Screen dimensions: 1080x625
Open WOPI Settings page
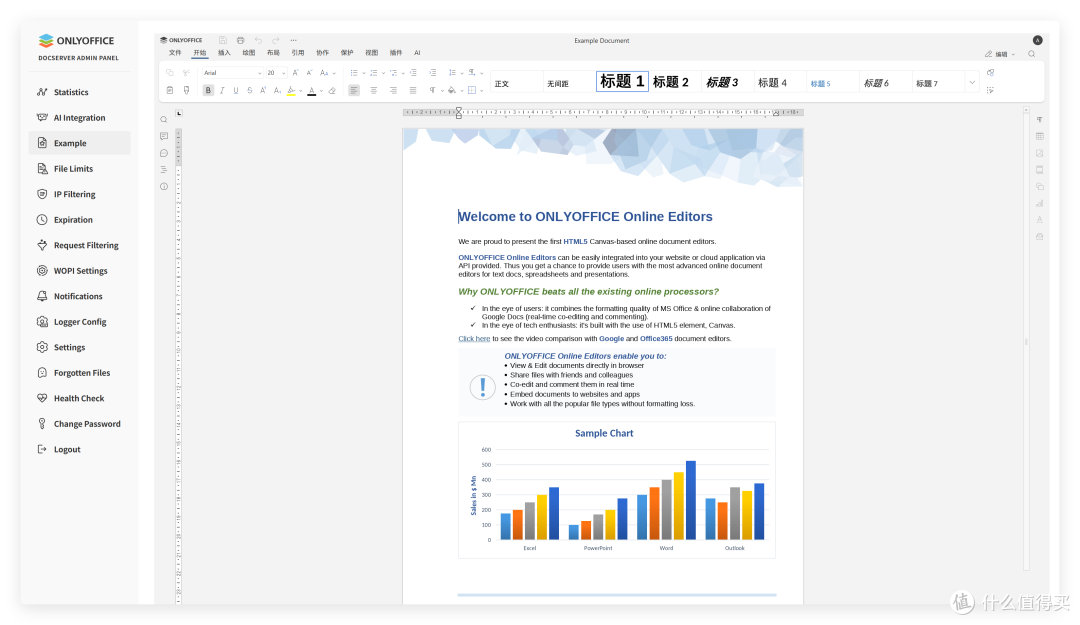coord(79,271)
